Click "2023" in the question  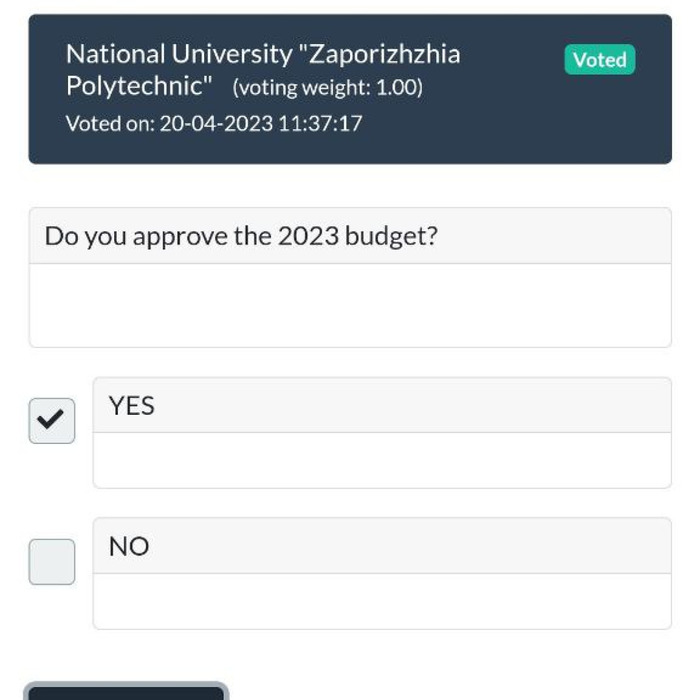(x=307, y=237)
